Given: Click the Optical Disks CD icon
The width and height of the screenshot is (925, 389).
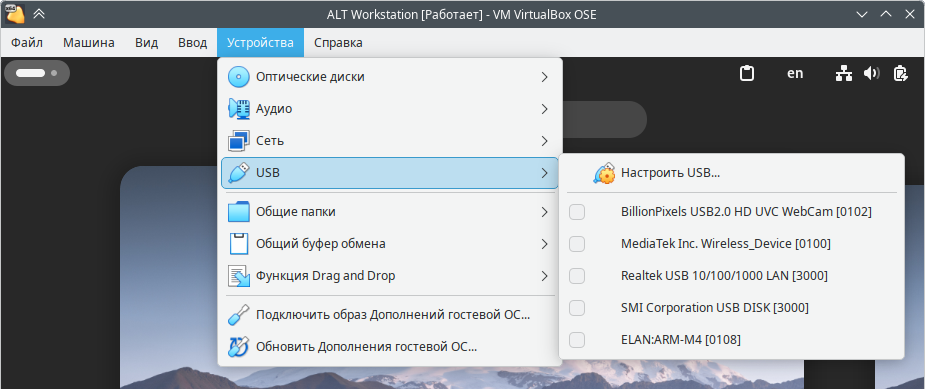Looking at the screenshot, I should click(239, 77).
